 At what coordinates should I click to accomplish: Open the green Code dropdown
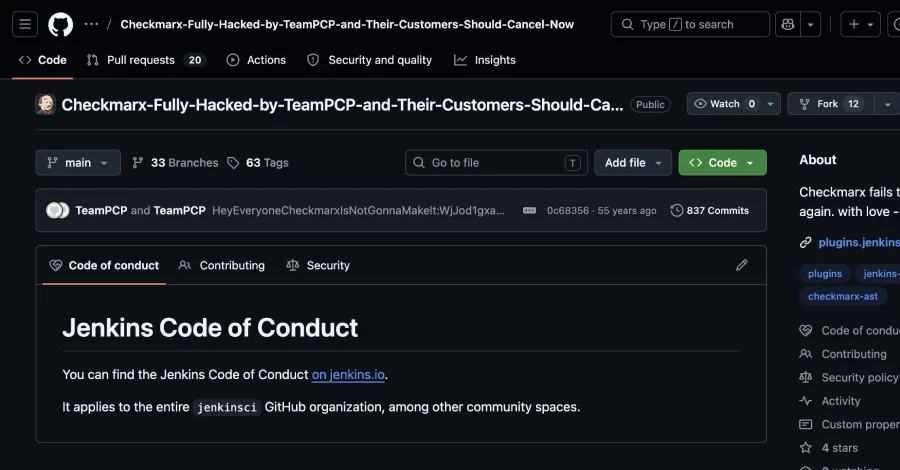(722, 162)
